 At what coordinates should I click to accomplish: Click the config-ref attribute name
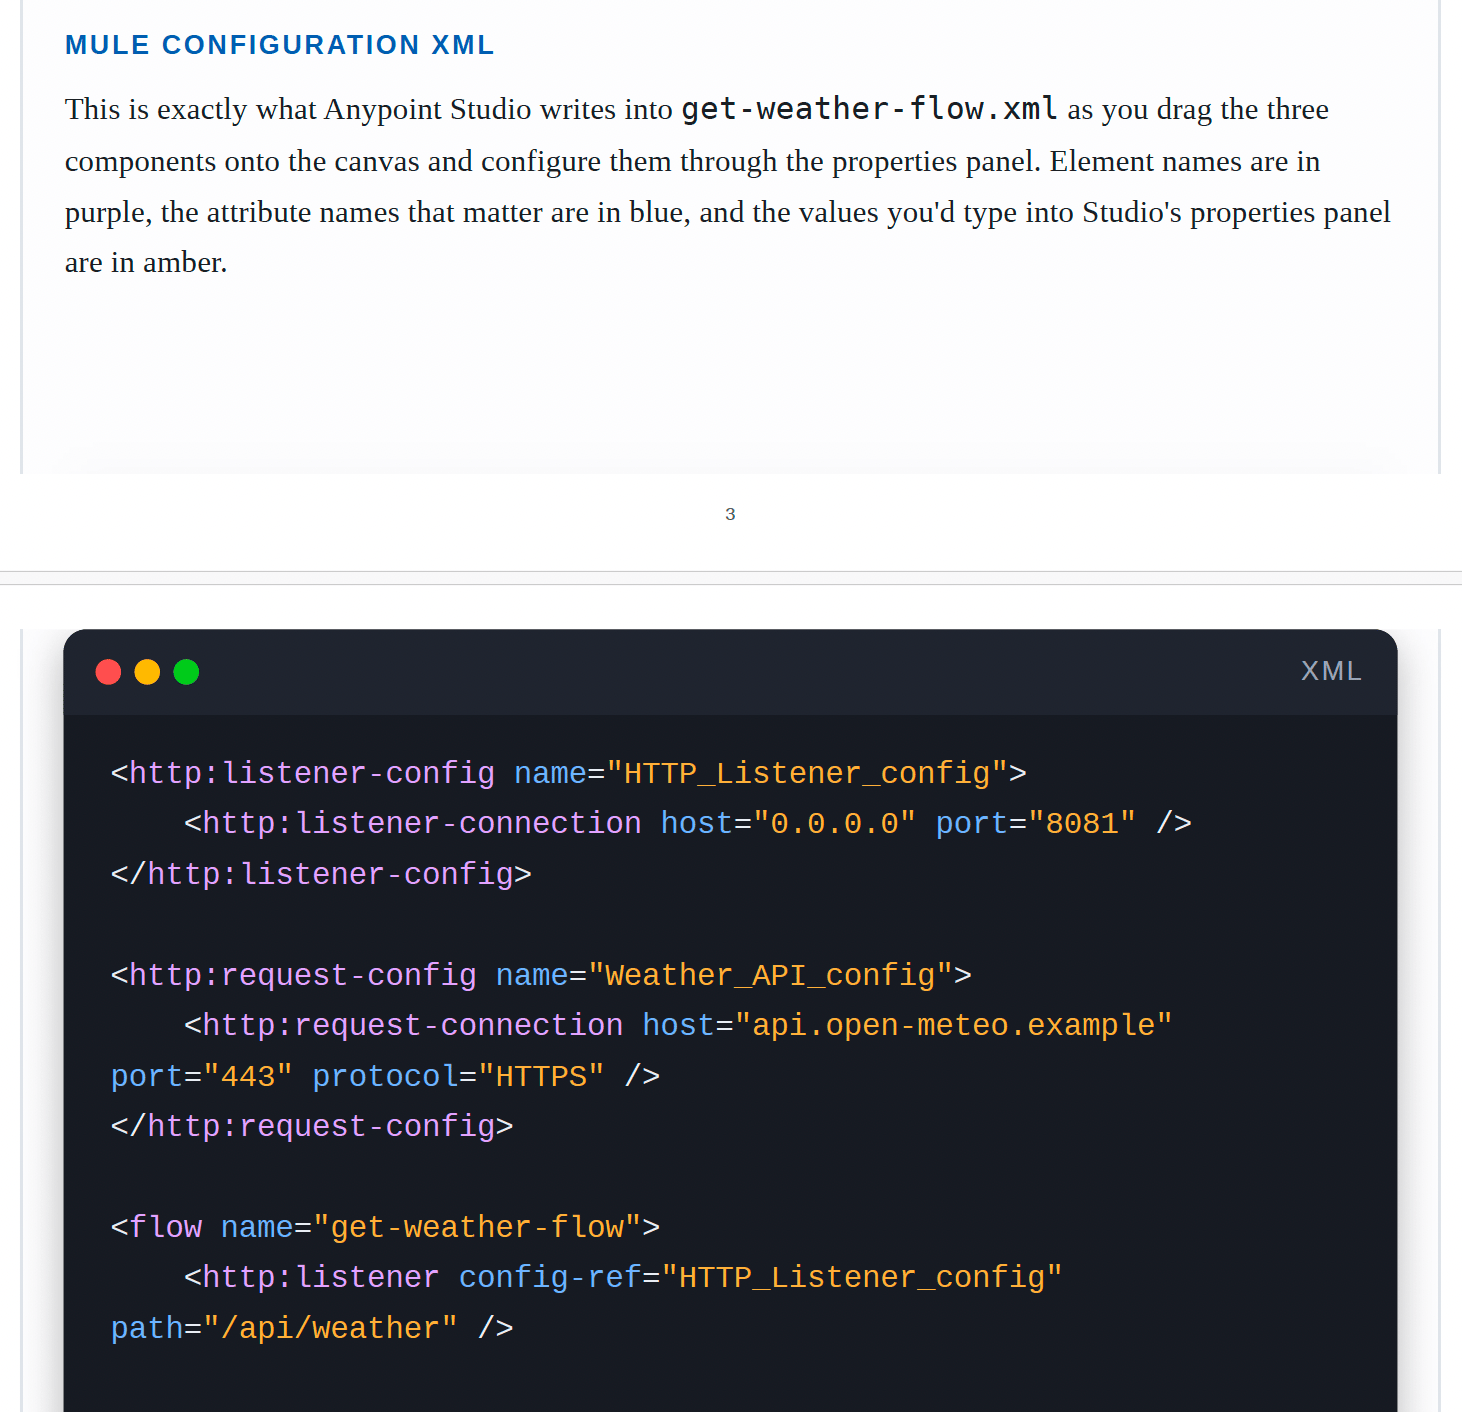(550, 1277)
